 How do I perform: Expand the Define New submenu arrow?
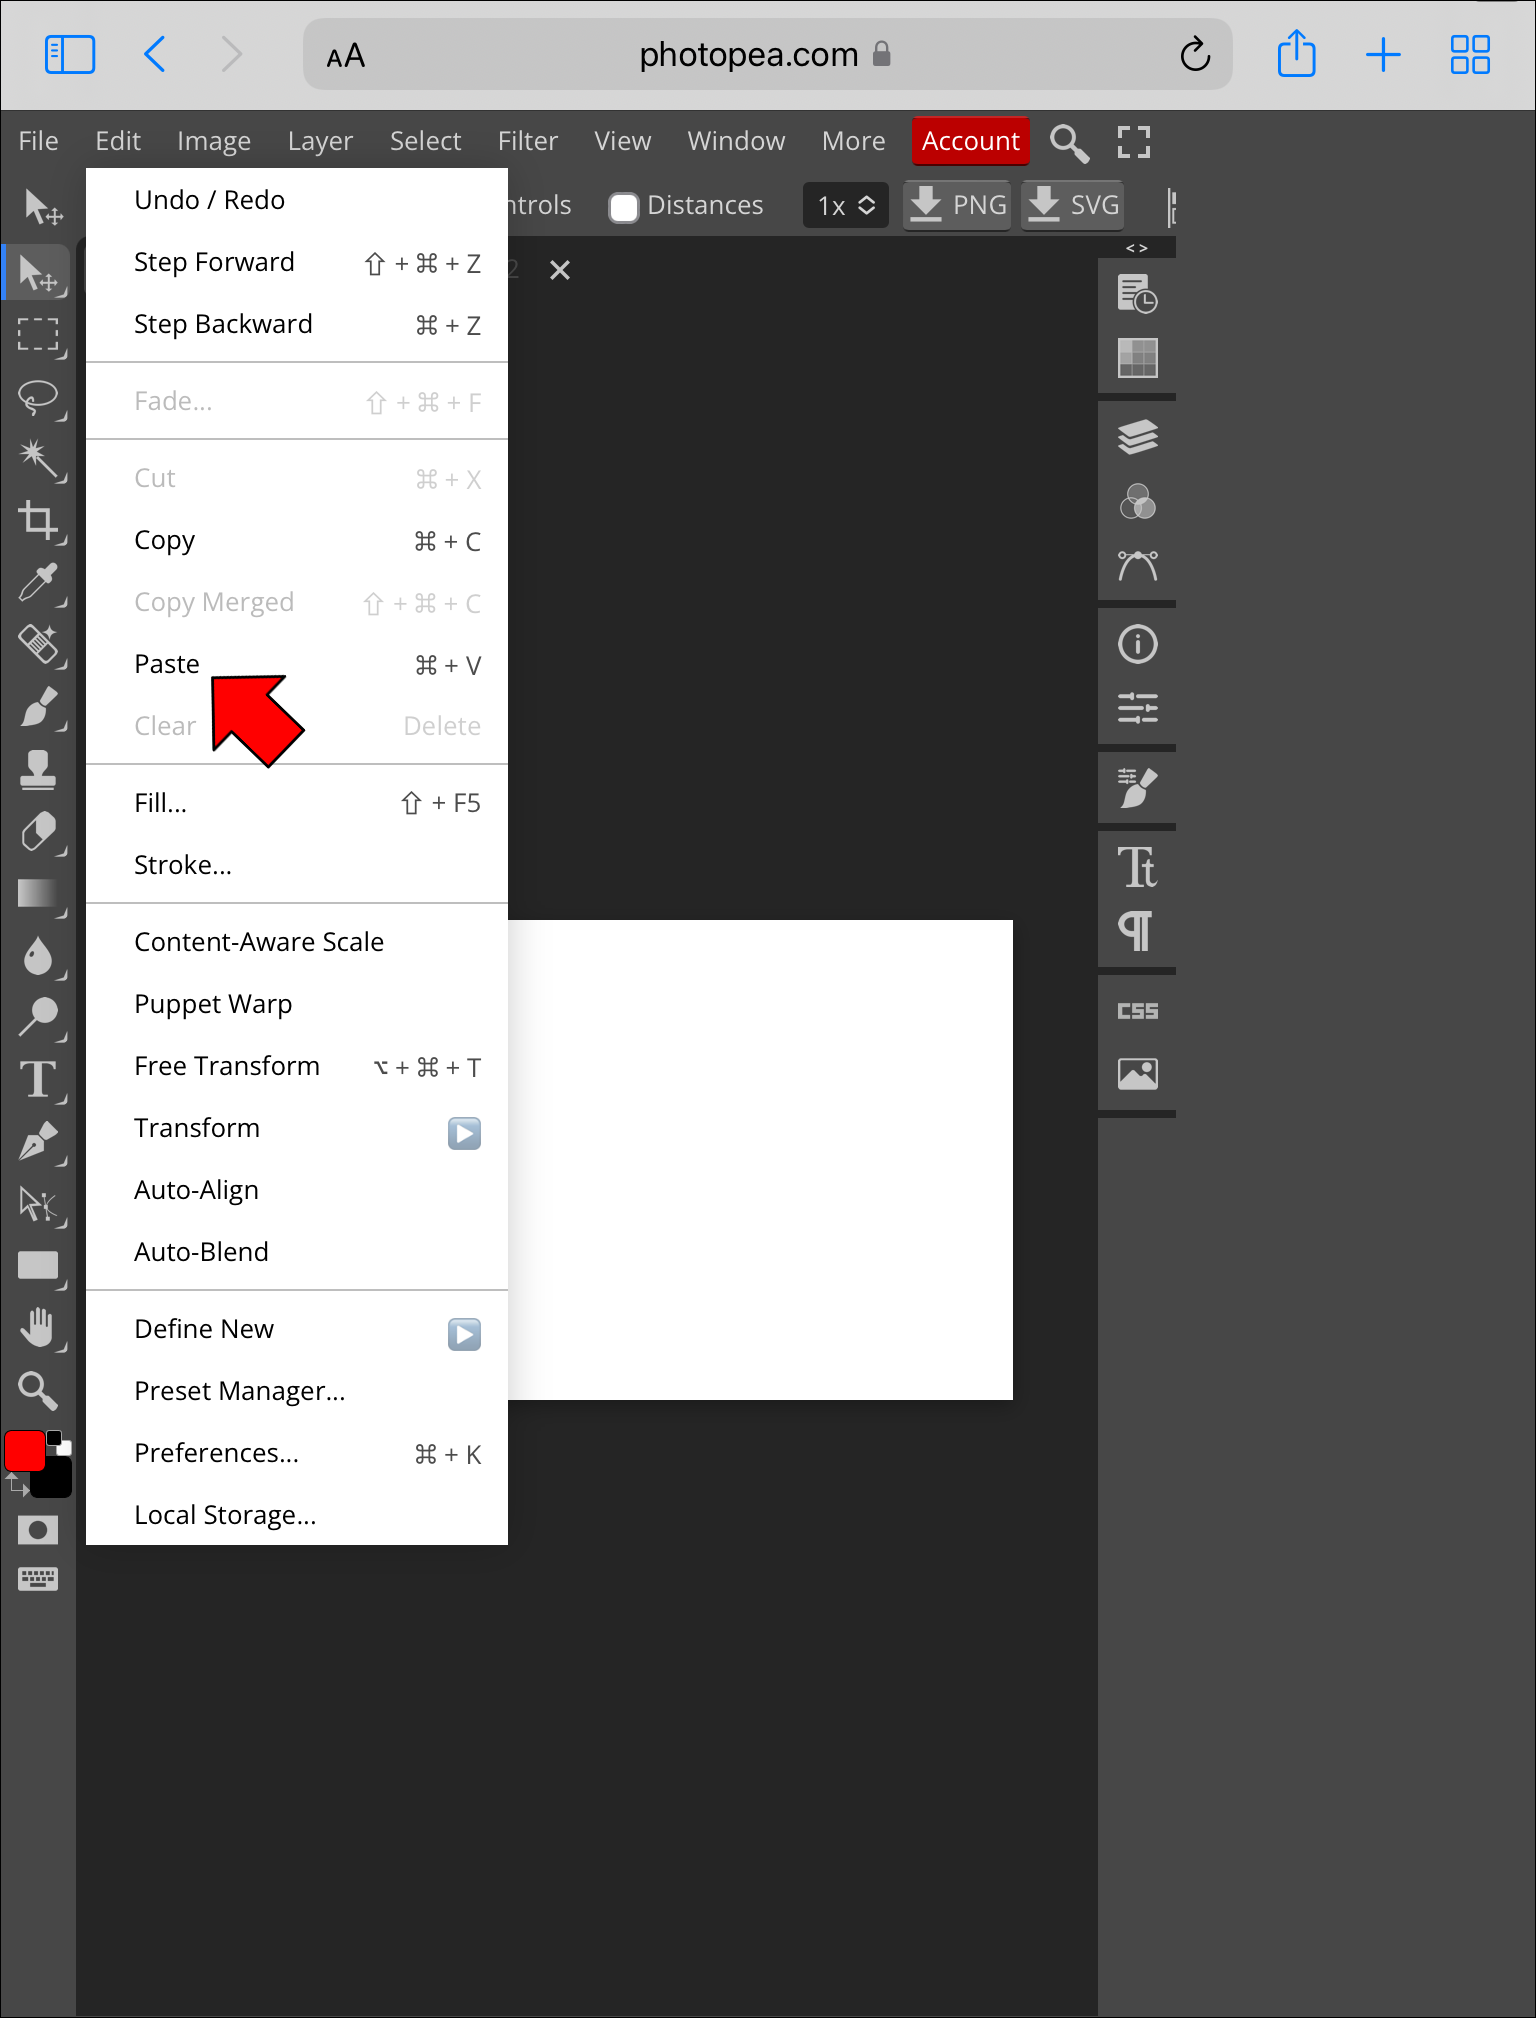[464, 1334]
